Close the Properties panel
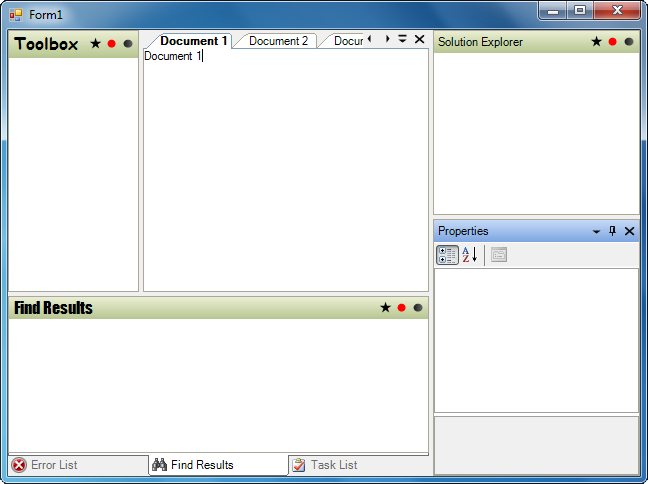The width and height of the screenshot is (648, 484). (x=629, y=231)
